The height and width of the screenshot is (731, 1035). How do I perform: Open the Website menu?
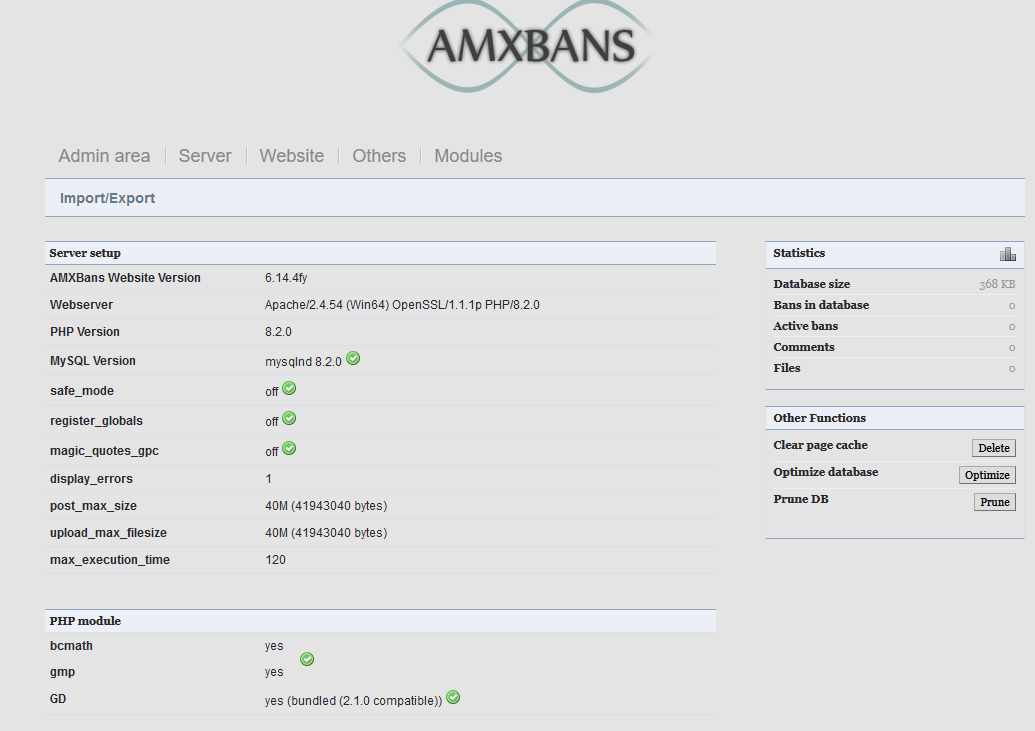click(292, 156)
